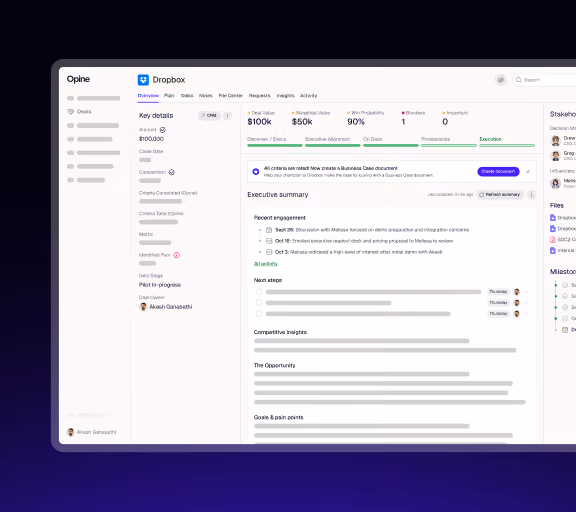This screenshot has width=576, height=512.
Task: Open the Executive summary three-dot menu
Action: 531,195
